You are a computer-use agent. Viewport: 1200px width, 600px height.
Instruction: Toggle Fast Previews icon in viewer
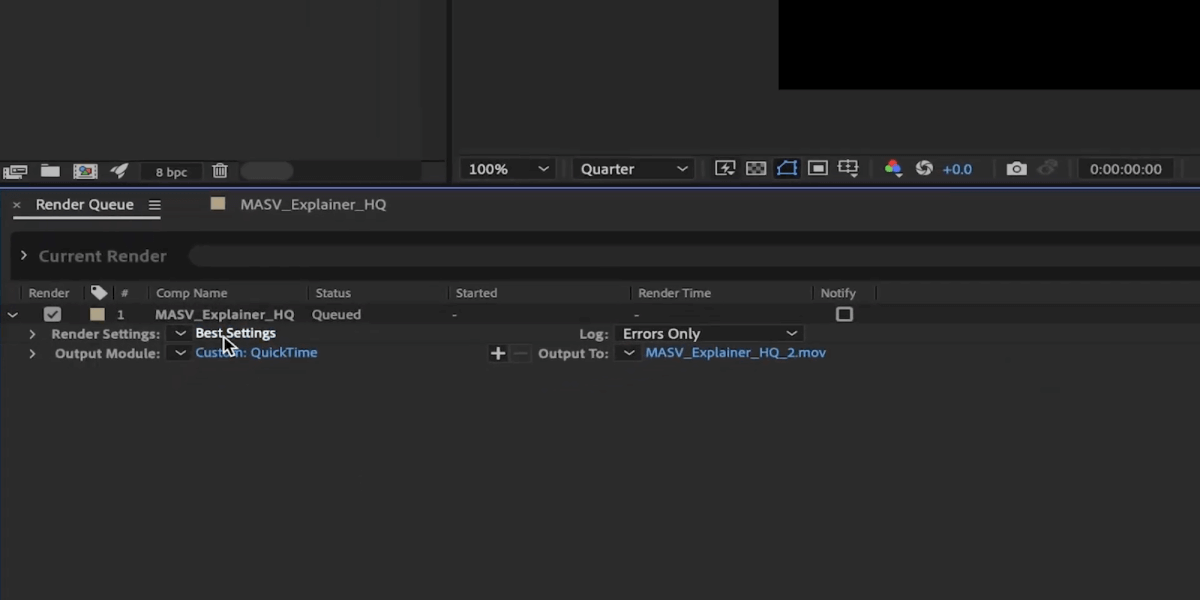click(725, 169)
